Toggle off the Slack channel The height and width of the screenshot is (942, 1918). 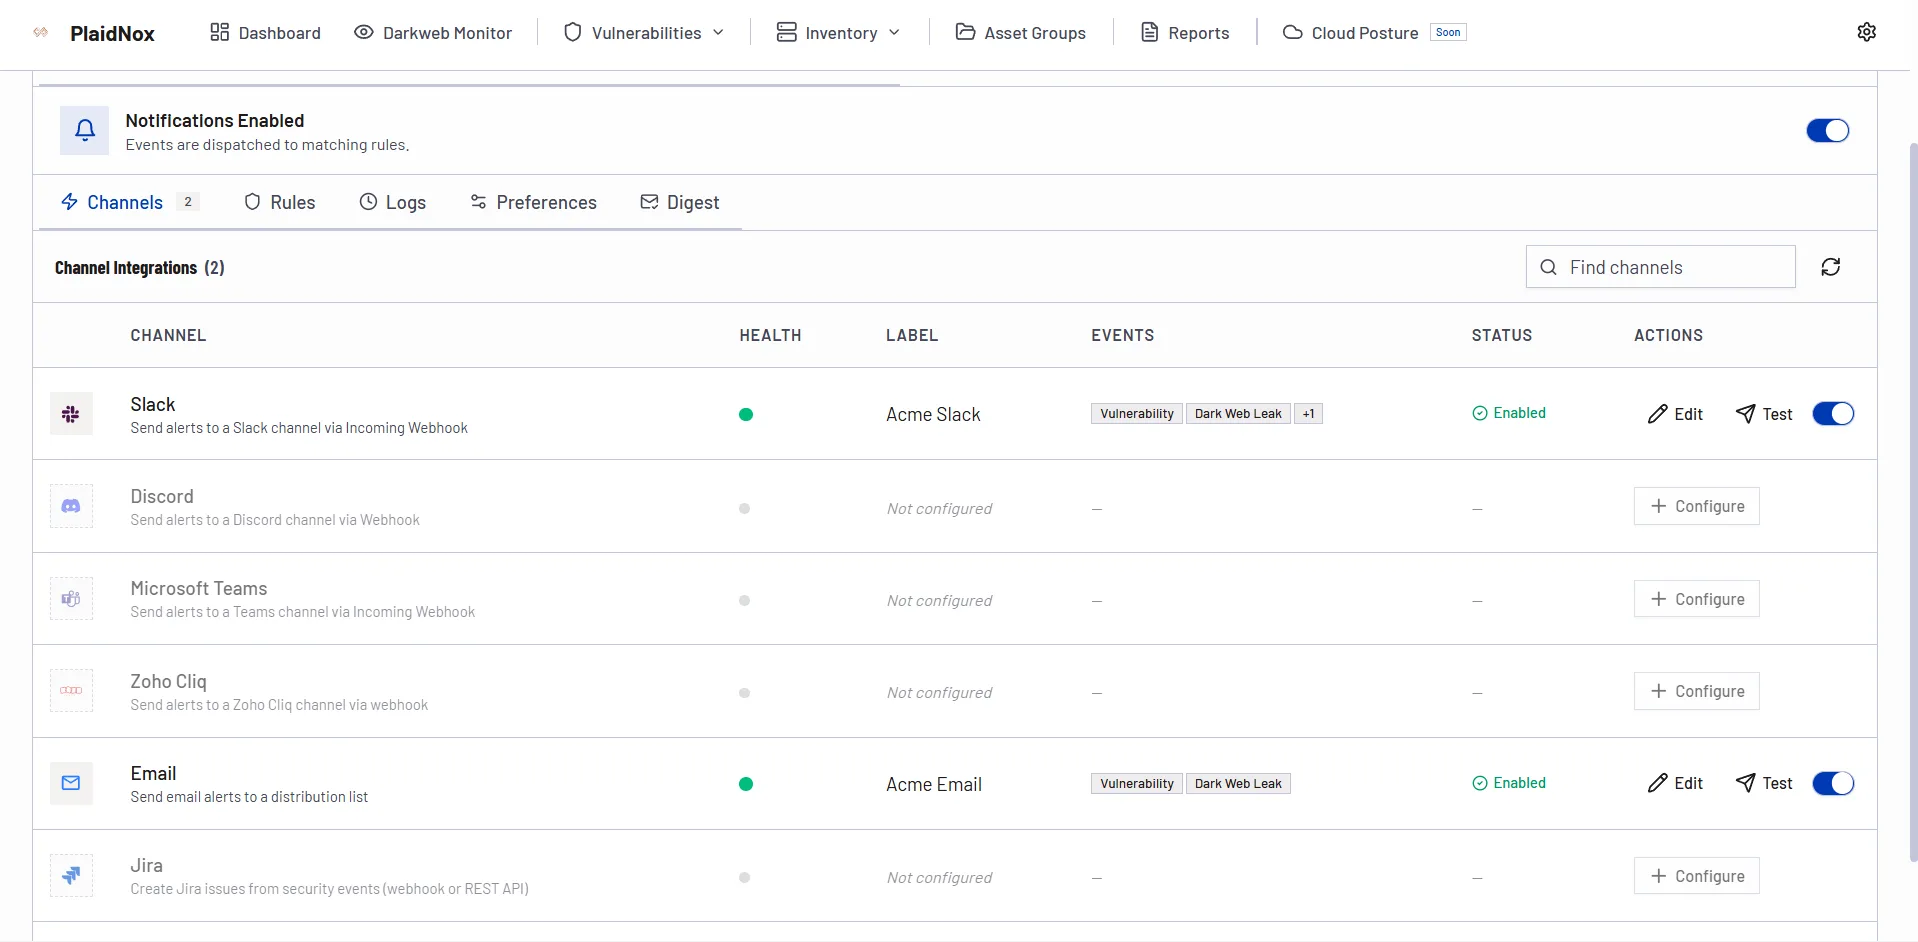[1833, 413]
